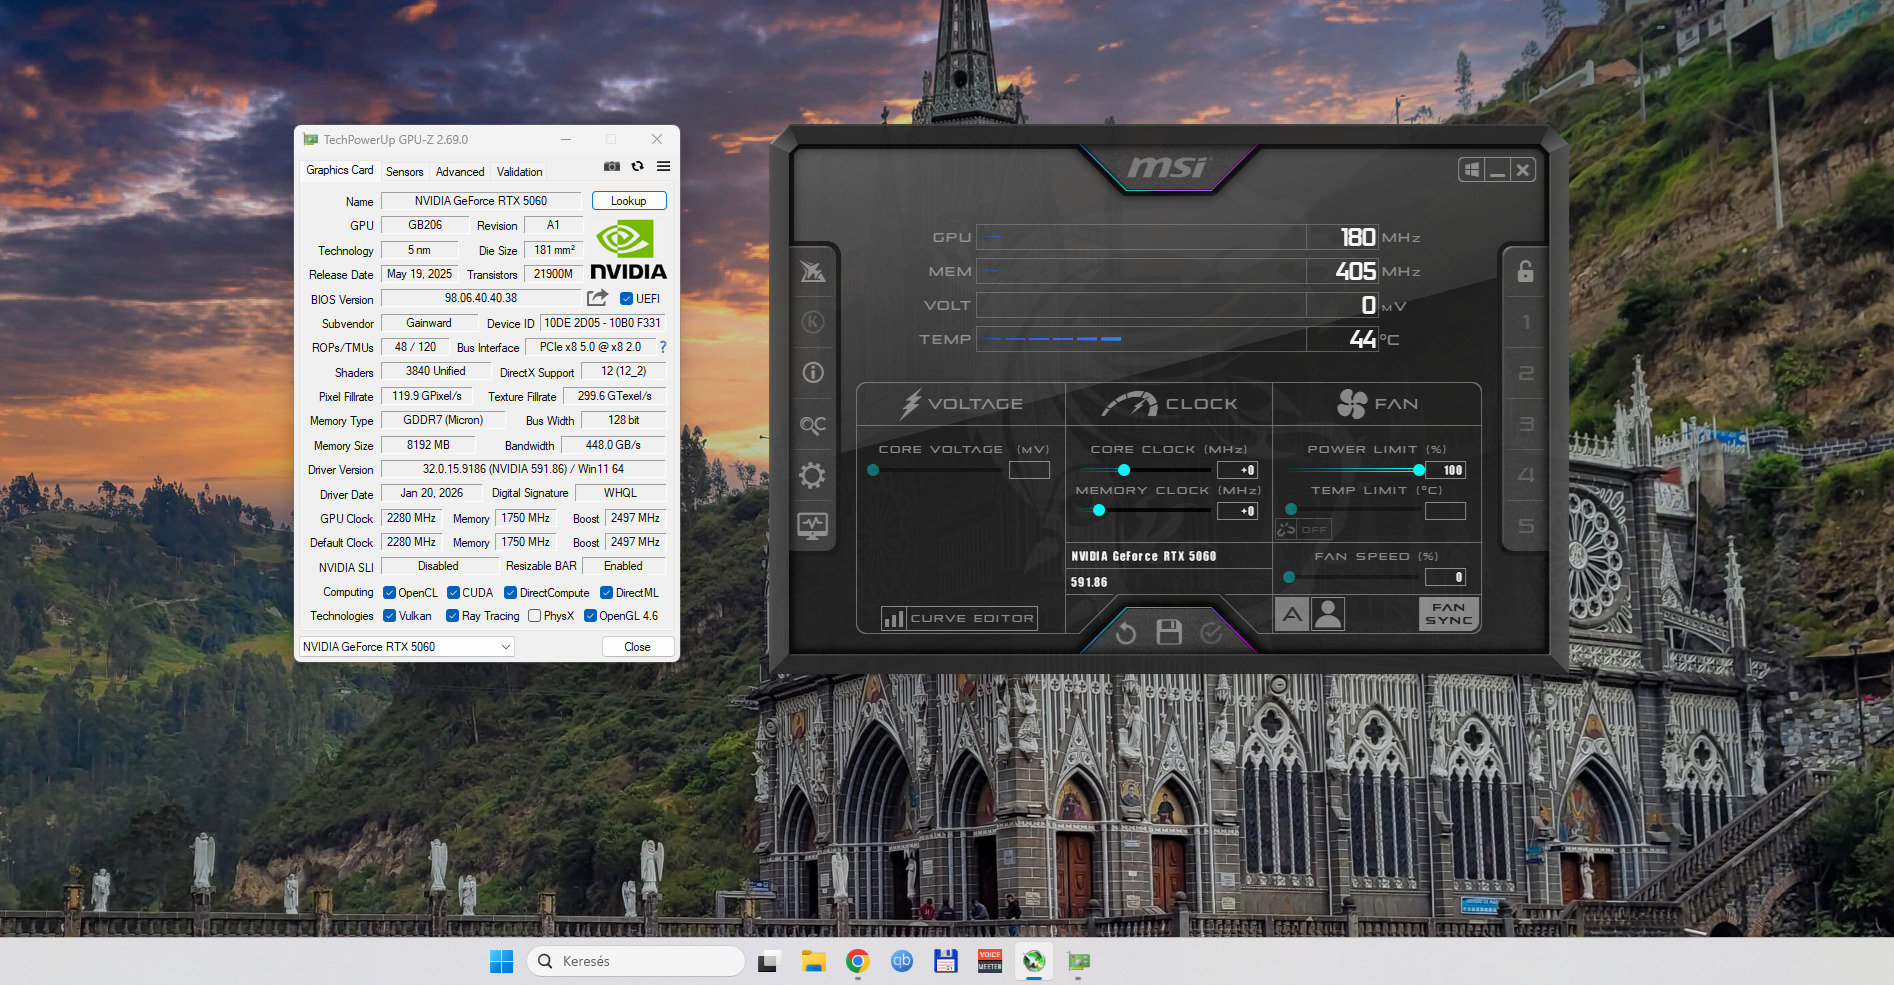This screenshot has width=1894, height=985.
Task: Open MSI Afterburner settings gear icon
Action: [812, 475]
